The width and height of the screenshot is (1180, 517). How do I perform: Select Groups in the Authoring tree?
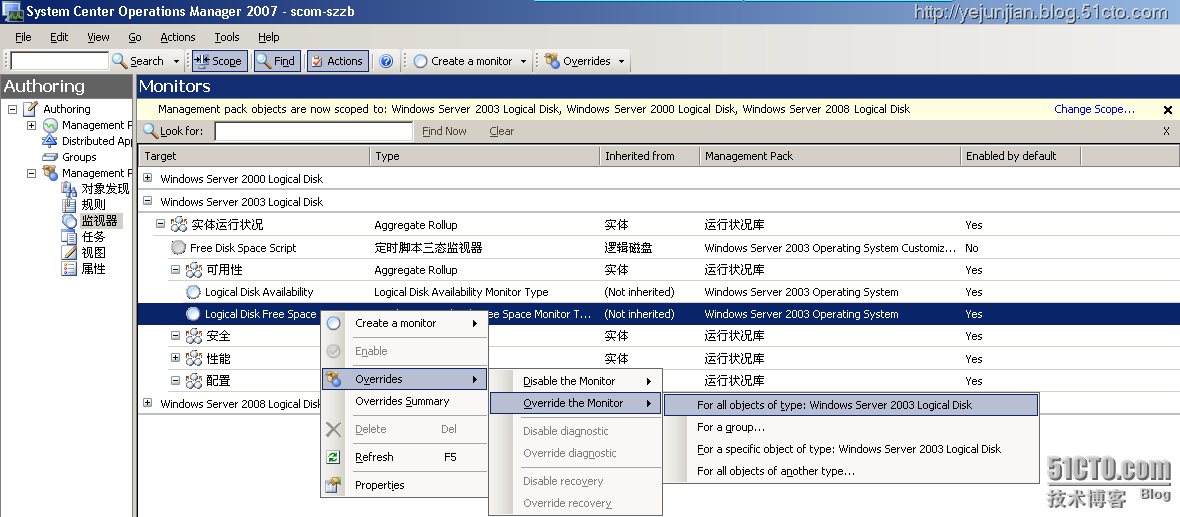(x=79, y=157)
